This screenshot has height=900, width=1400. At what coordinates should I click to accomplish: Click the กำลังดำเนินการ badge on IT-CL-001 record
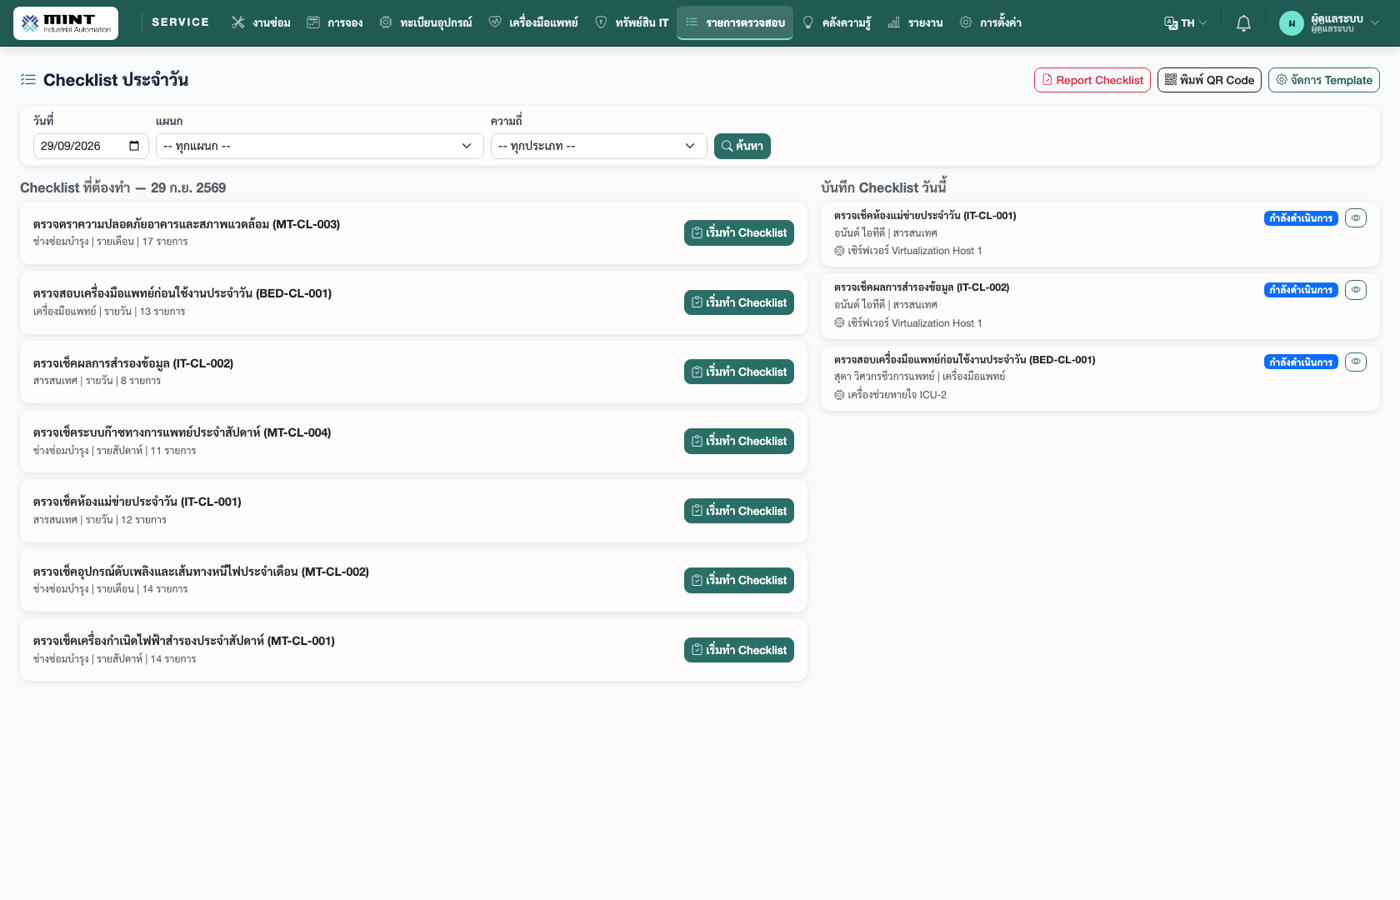(x=1301, y=218)
